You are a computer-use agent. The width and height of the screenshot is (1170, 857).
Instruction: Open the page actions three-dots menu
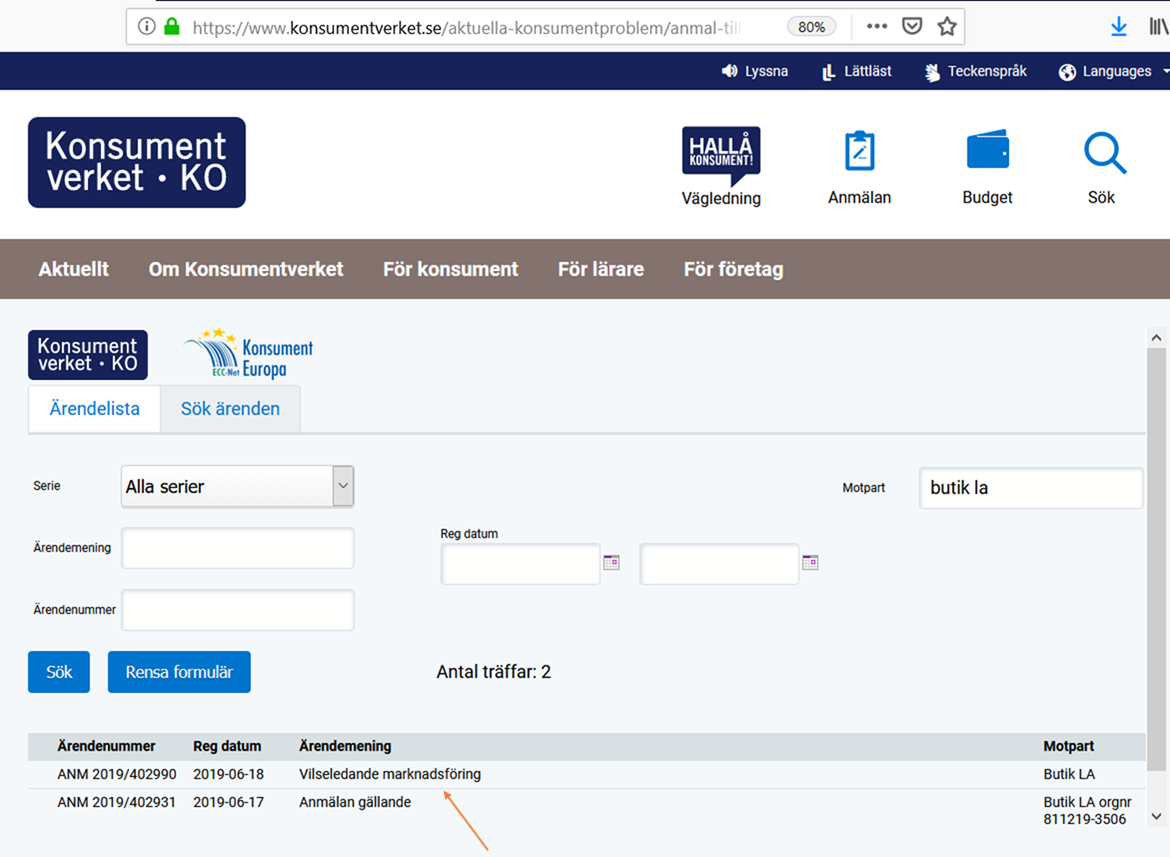pos(877,27)
